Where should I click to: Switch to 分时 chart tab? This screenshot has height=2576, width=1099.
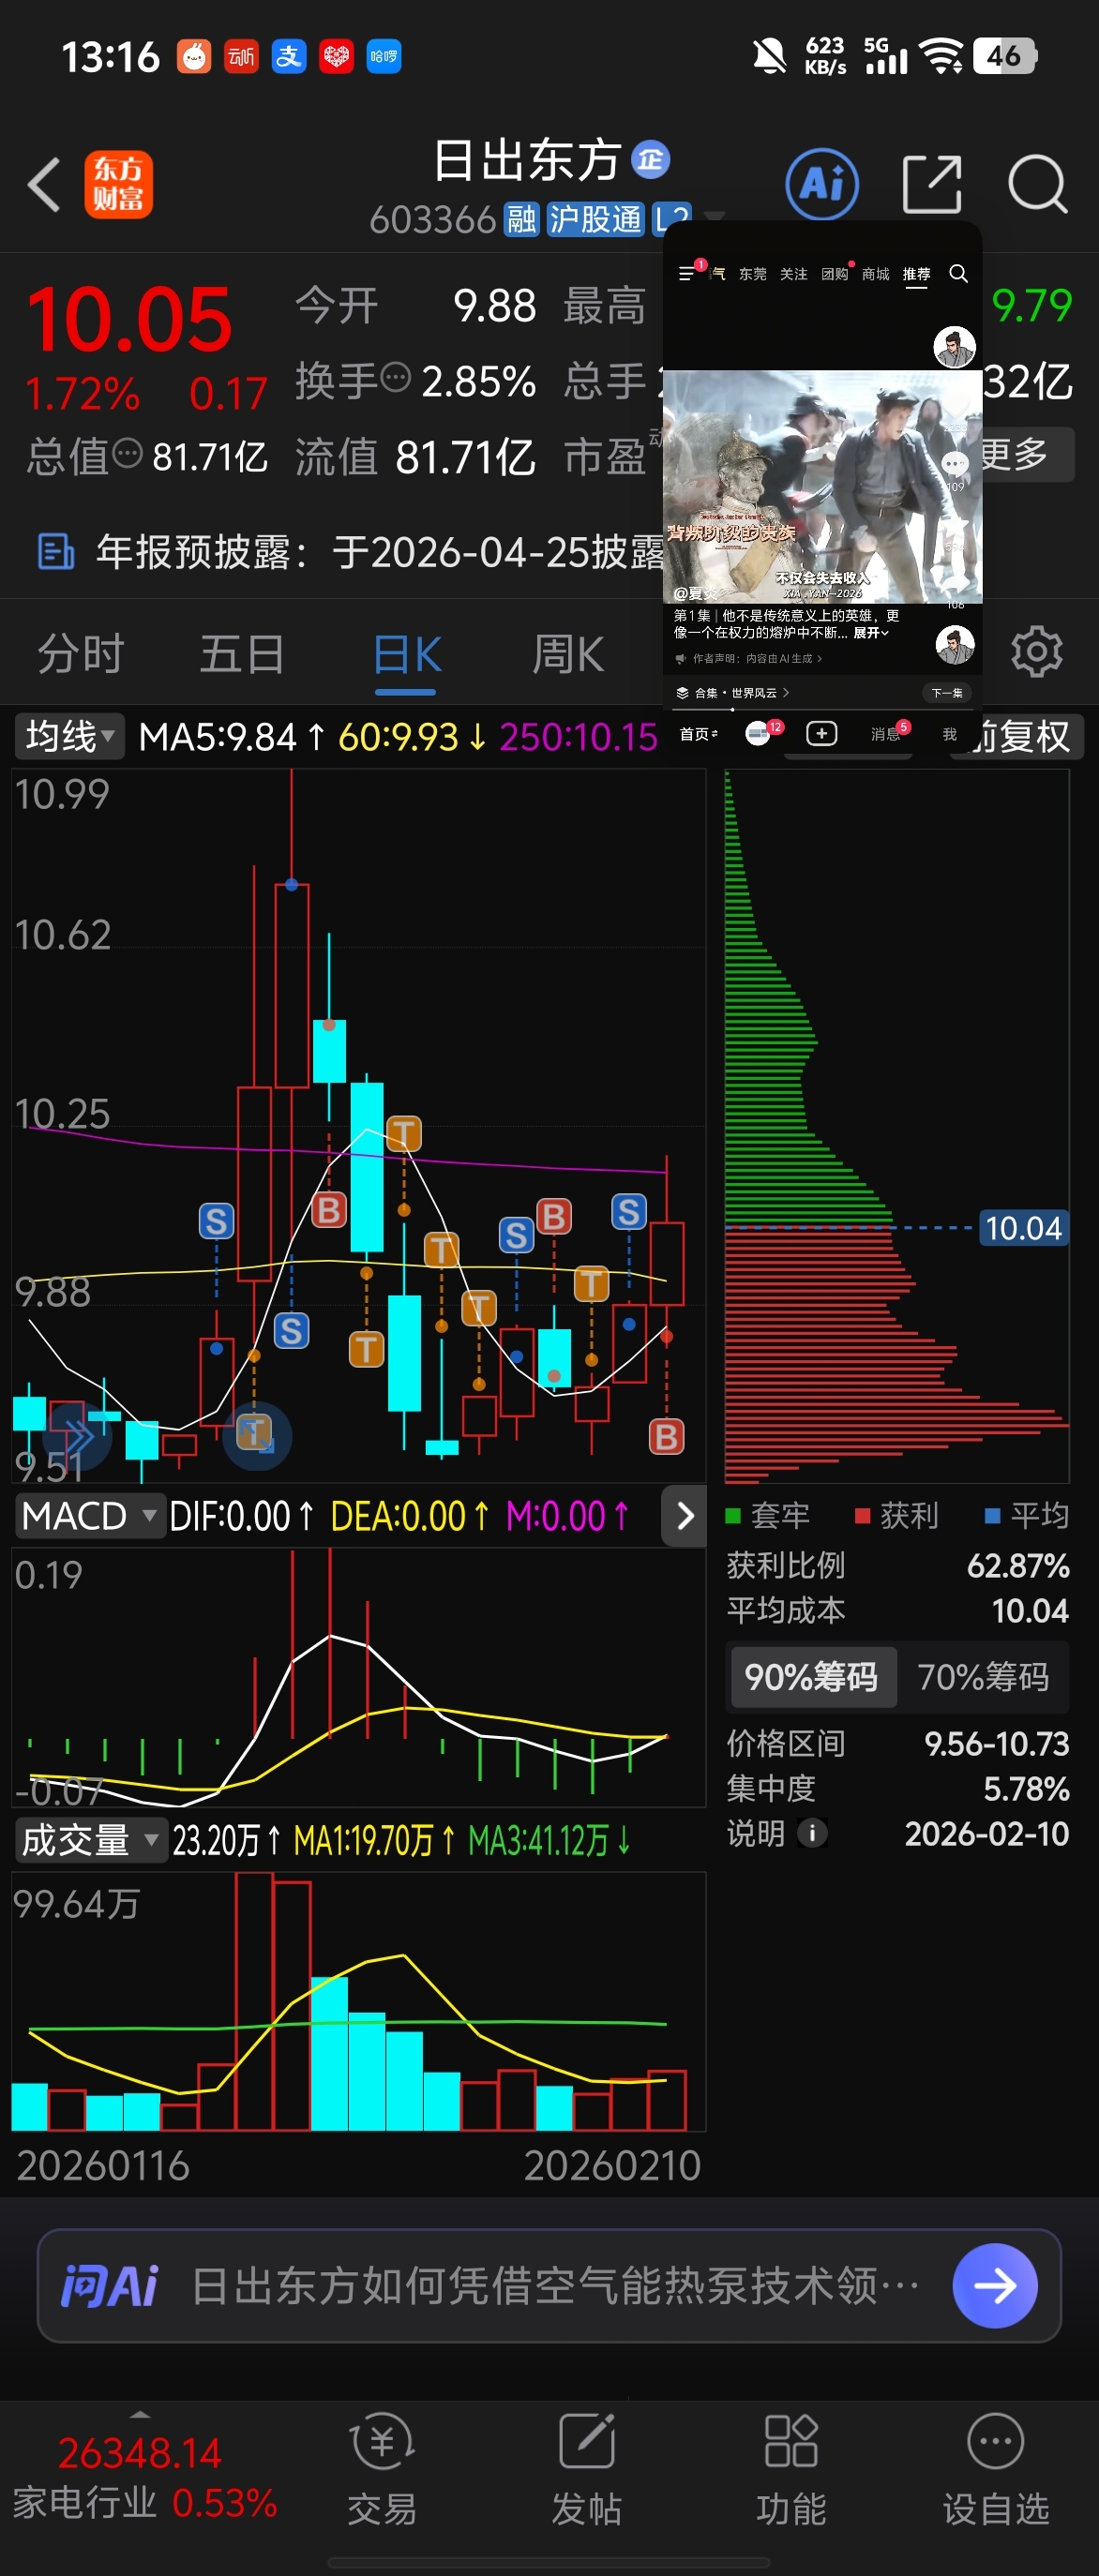pyautogui.click(x=81, y=655)
